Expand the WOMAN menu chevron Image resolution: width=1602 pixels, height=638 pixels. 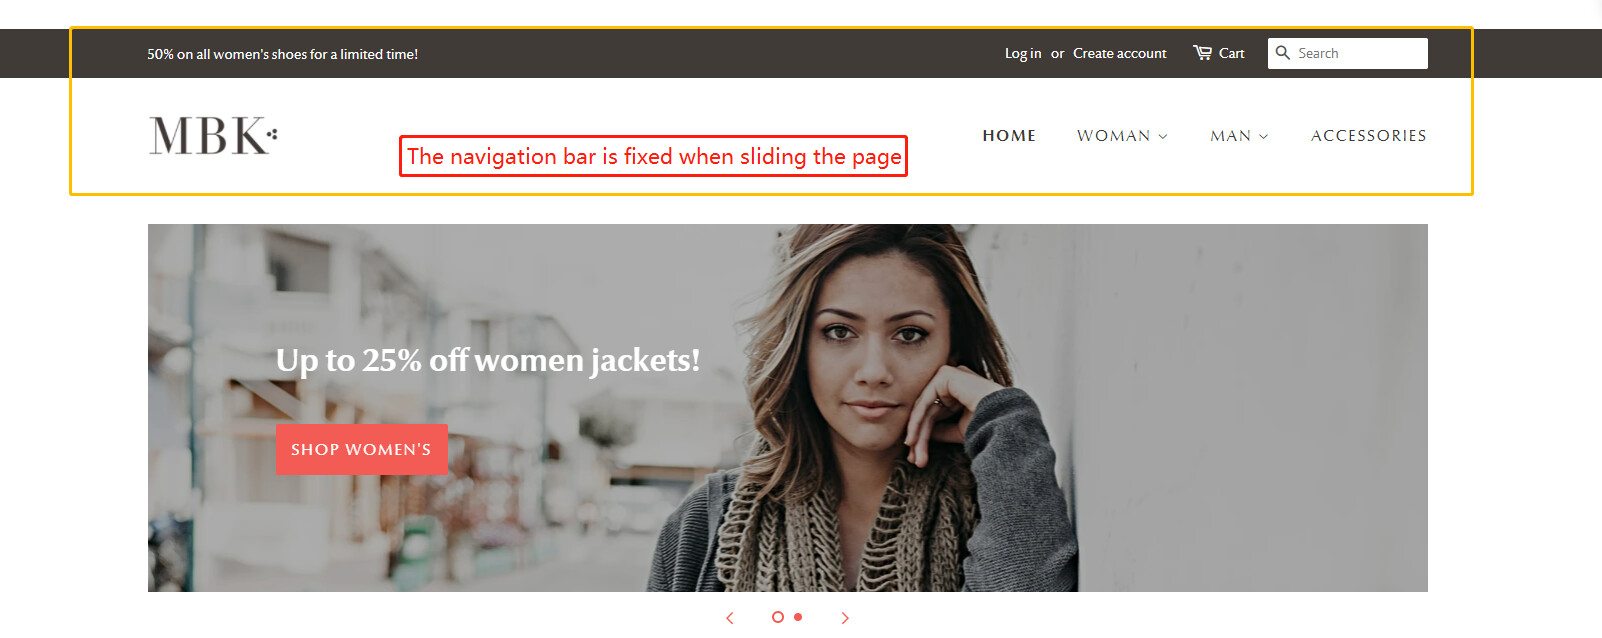click(1163, 137)
